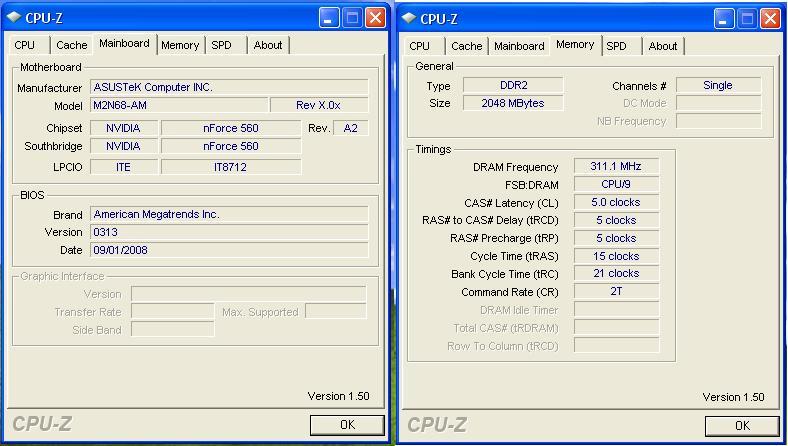Click the LPCIO vendor field ITE
Screen dimensions: 788x446
point(124,167)
